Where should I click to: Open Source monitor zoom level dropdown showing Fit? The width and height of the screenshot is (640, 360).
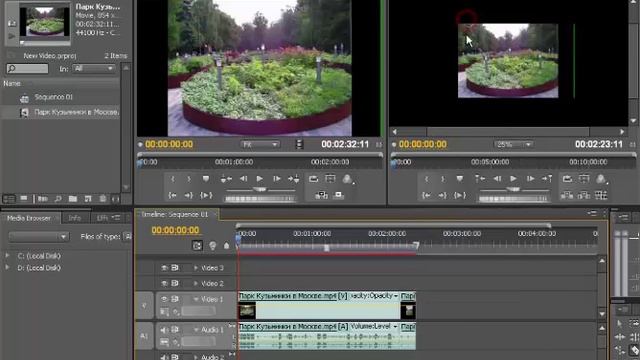(260, 144)
